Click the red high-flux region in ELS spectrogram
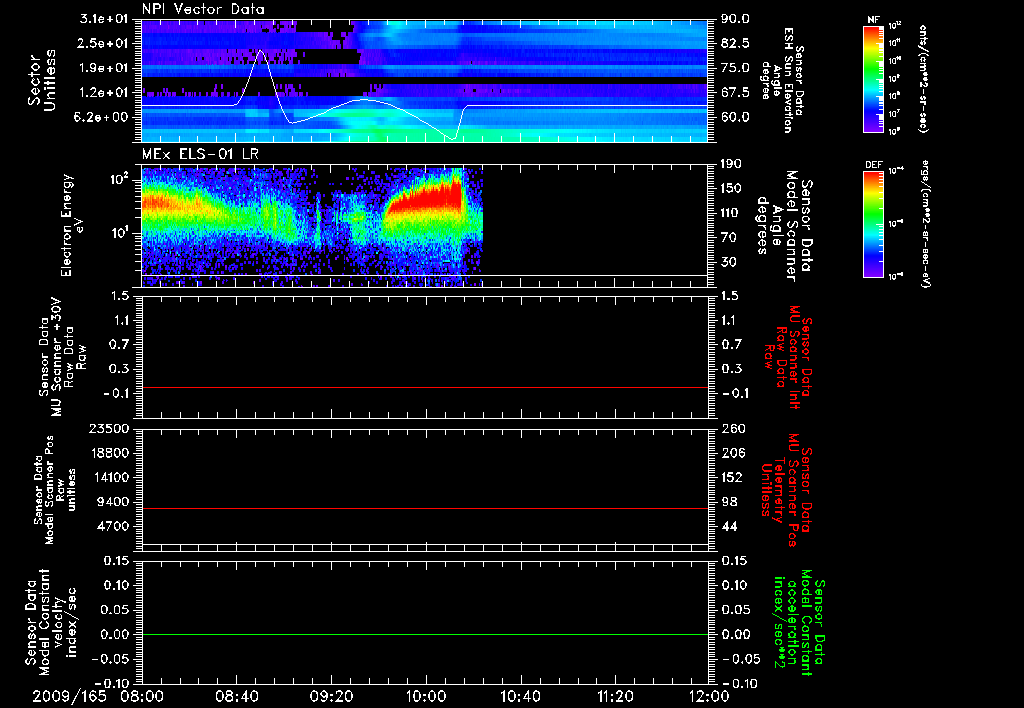Viewport: 1024px width, 708px height. [428, 198]
